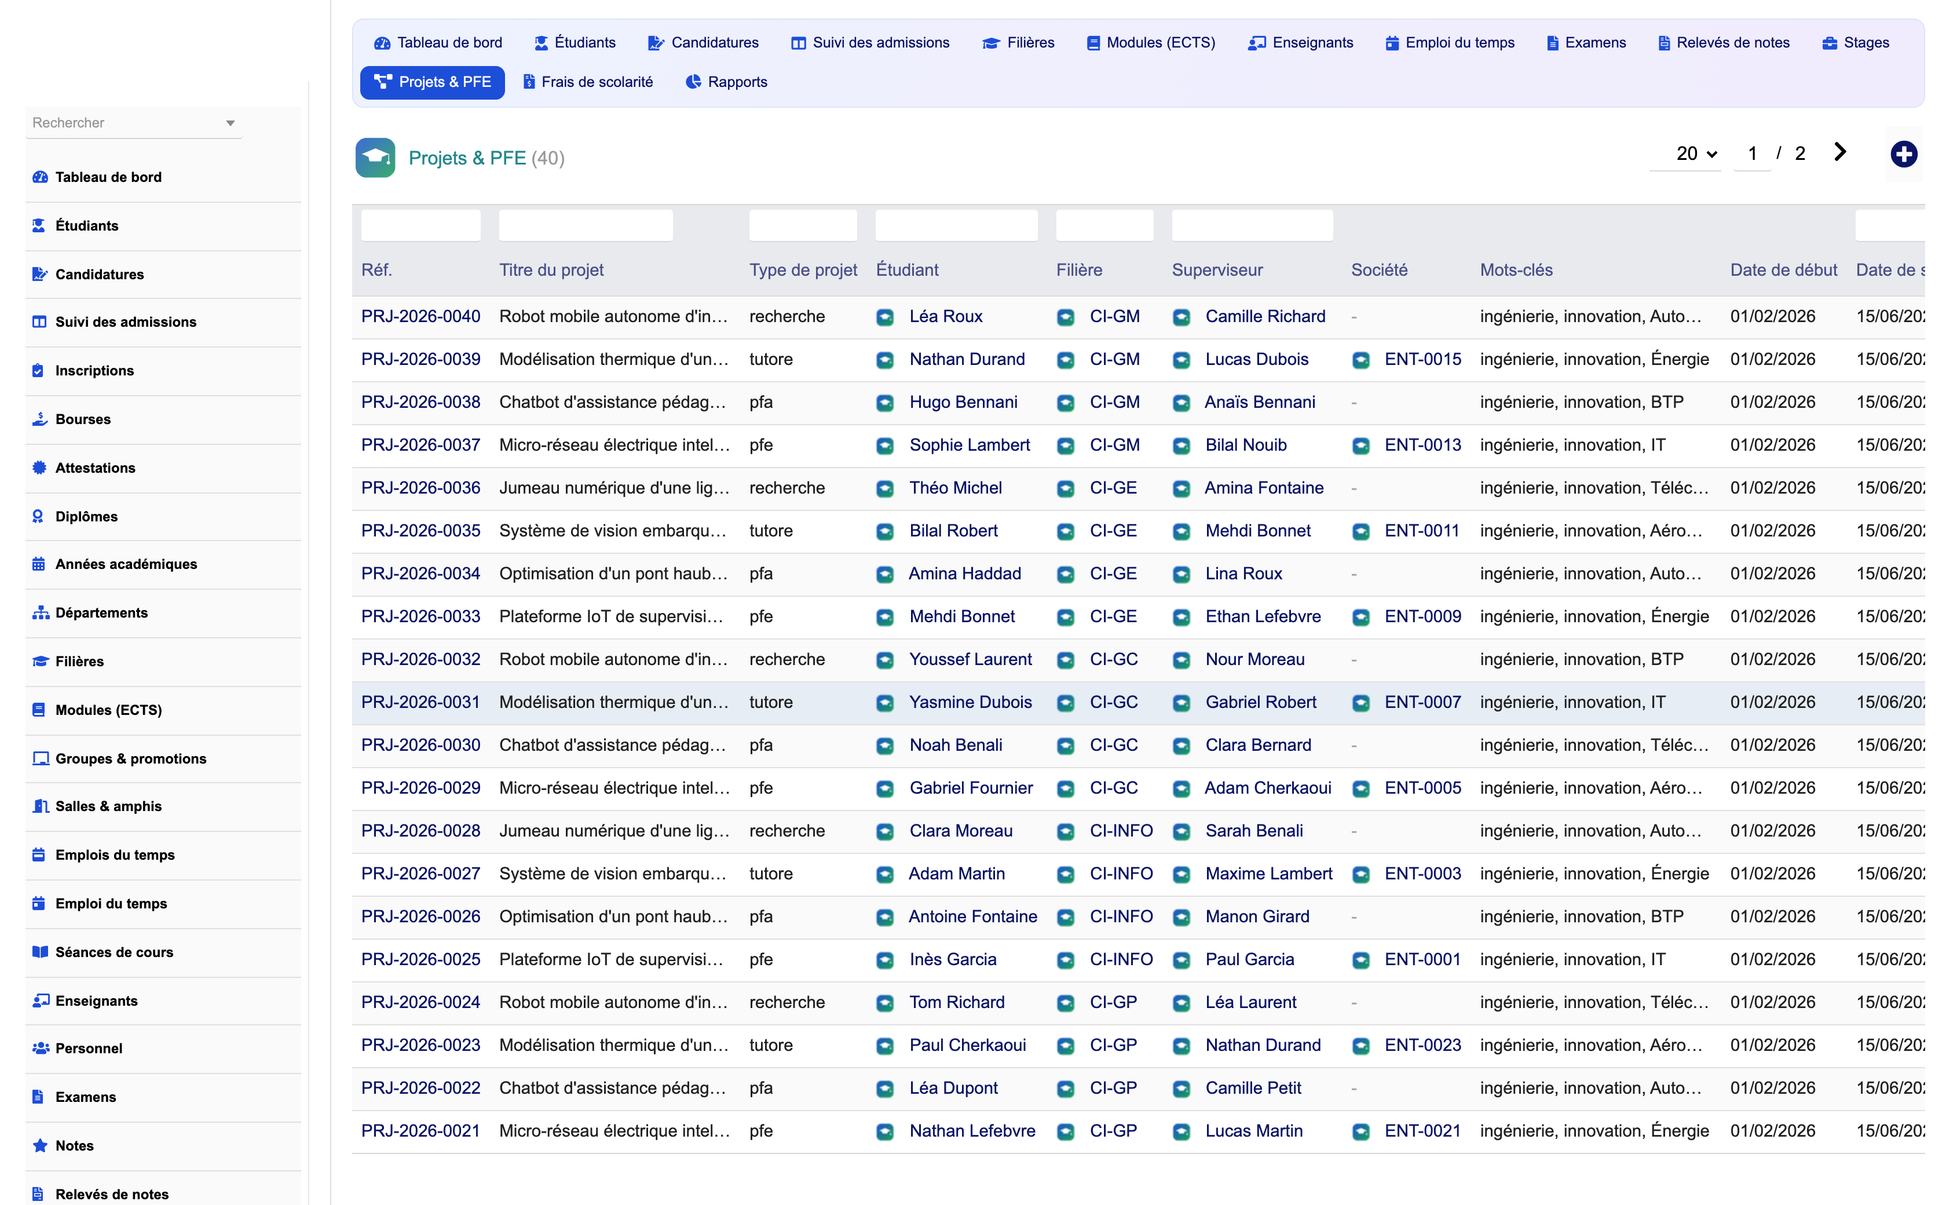Click the Diplômes sidebar icon

40,516
